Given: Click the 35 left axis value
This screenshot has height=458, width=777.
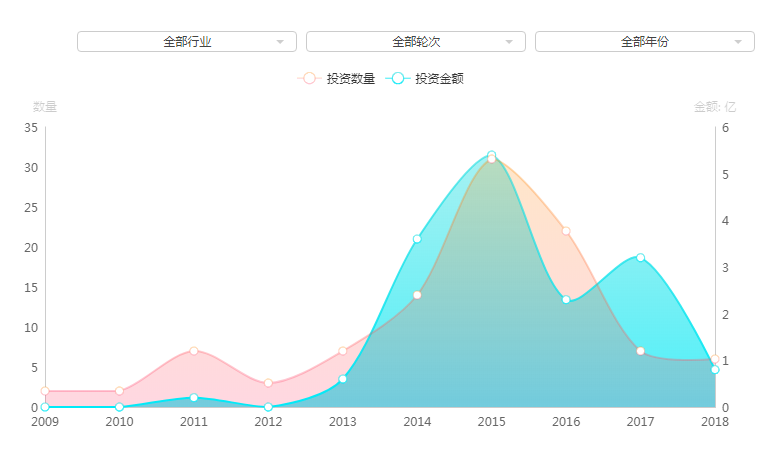Looking at the screenshot, I should click(x=31, y=128).
